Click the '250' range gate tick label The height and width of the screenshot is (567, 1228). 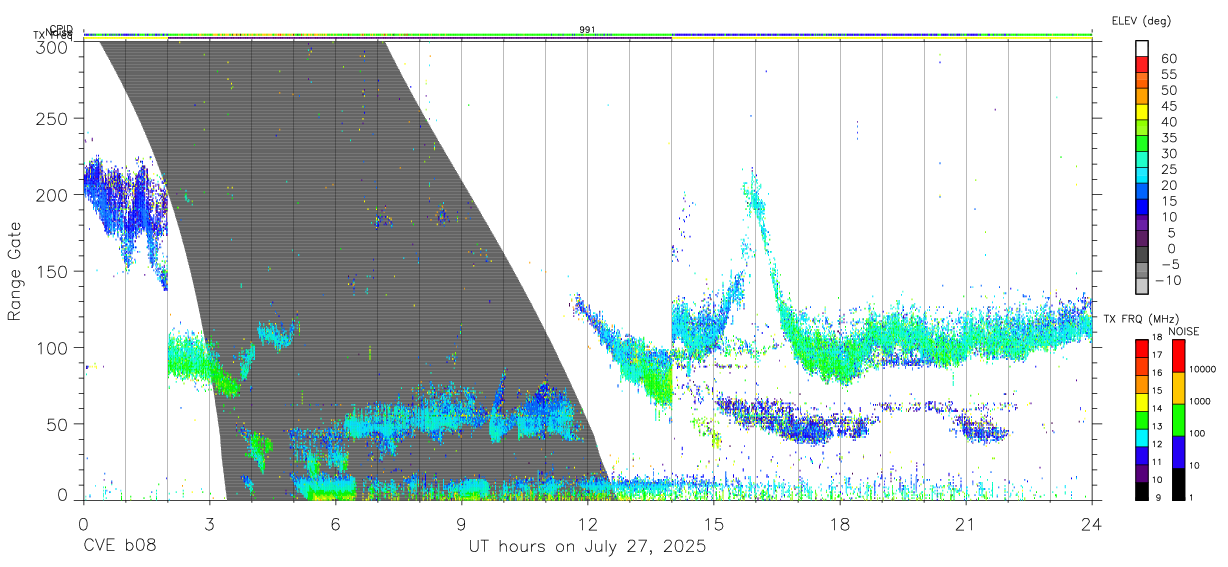(54, 119)
